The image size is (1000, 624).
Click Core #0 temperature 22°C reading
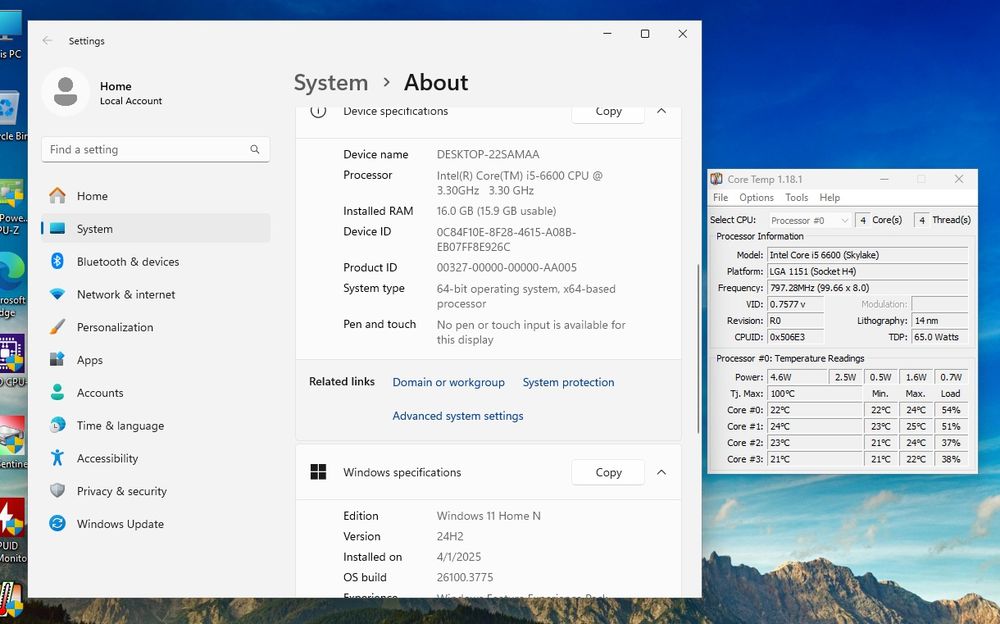(x=814, y=410)
